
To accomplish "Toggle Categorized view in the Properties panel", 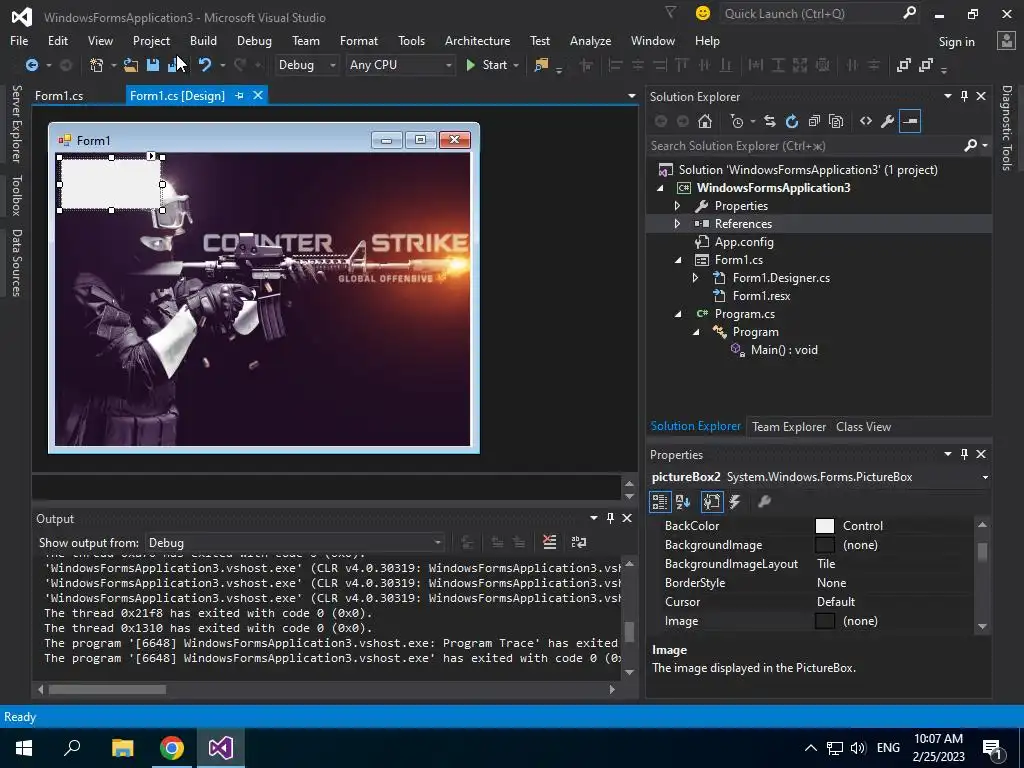I will click(x=660, y=502).
